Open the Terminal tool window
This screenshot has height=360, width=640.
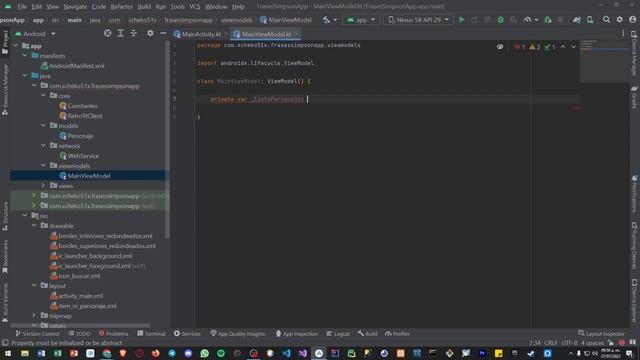tap(151, 334)
